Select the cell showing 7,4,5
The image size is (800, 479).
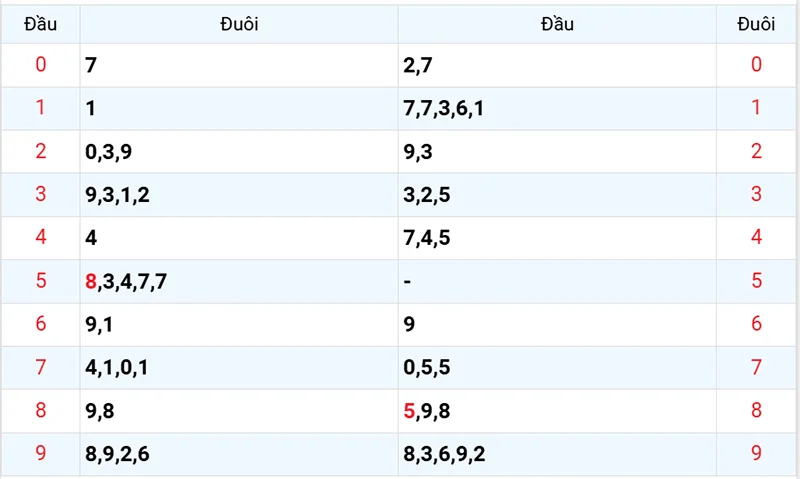tap(427, 238)
